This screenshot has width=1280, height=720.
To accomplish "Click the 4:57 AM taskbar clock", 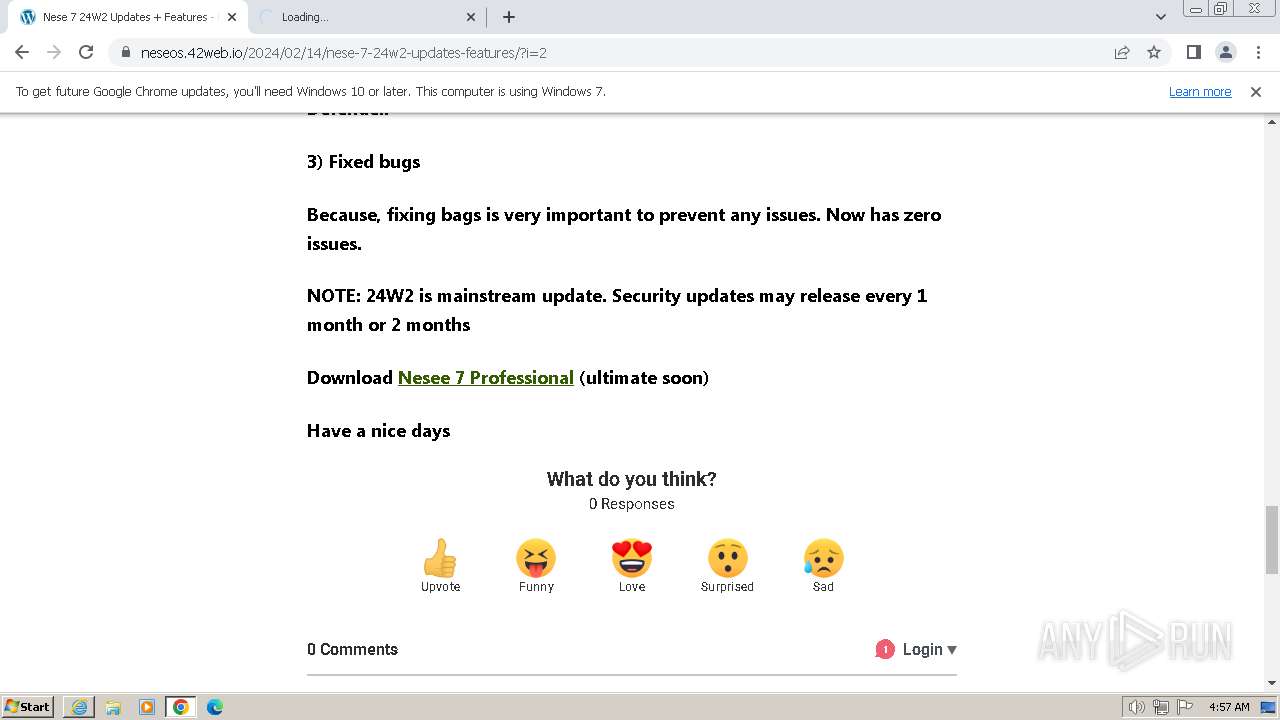I will pyautogui.click(x=1229, y=707).
